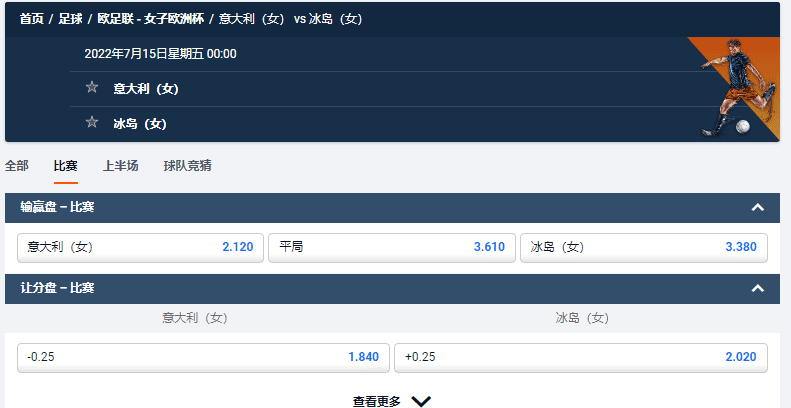Pick 冰岛（女）win at 3.380

point(644,247)
